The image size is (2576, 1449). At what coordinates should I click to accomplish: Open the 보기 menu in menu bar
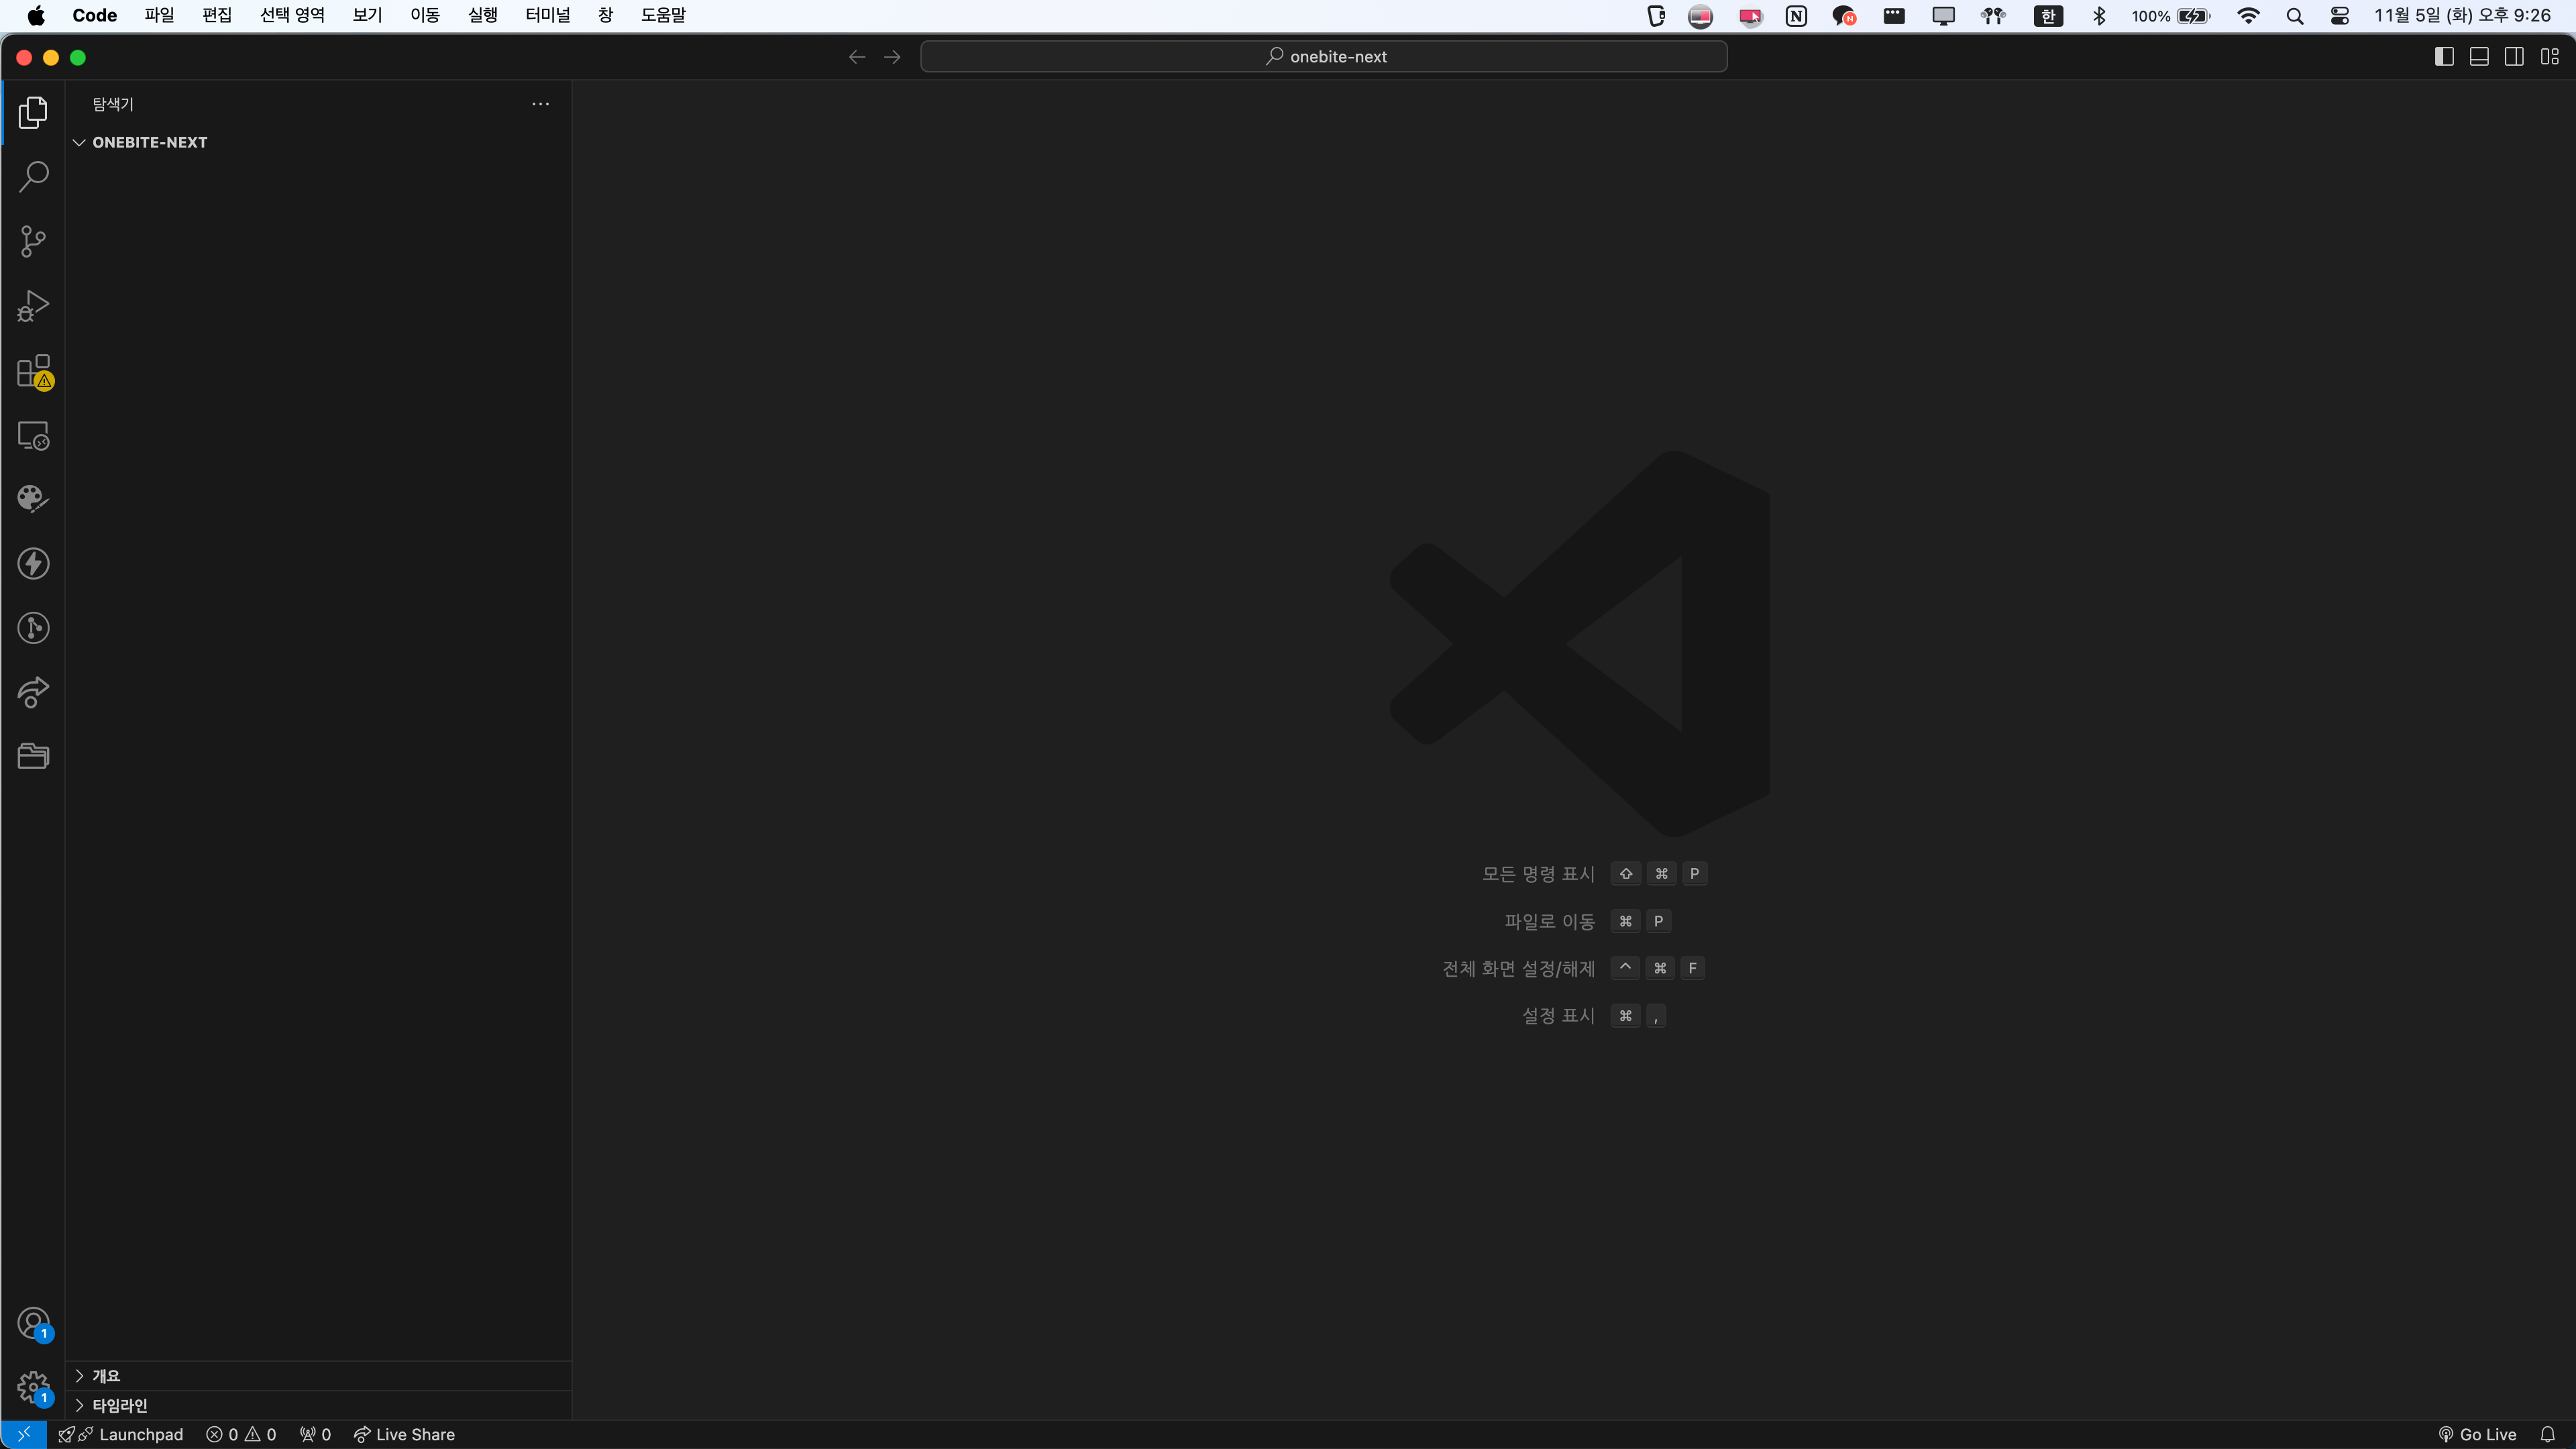pos(367,15)
